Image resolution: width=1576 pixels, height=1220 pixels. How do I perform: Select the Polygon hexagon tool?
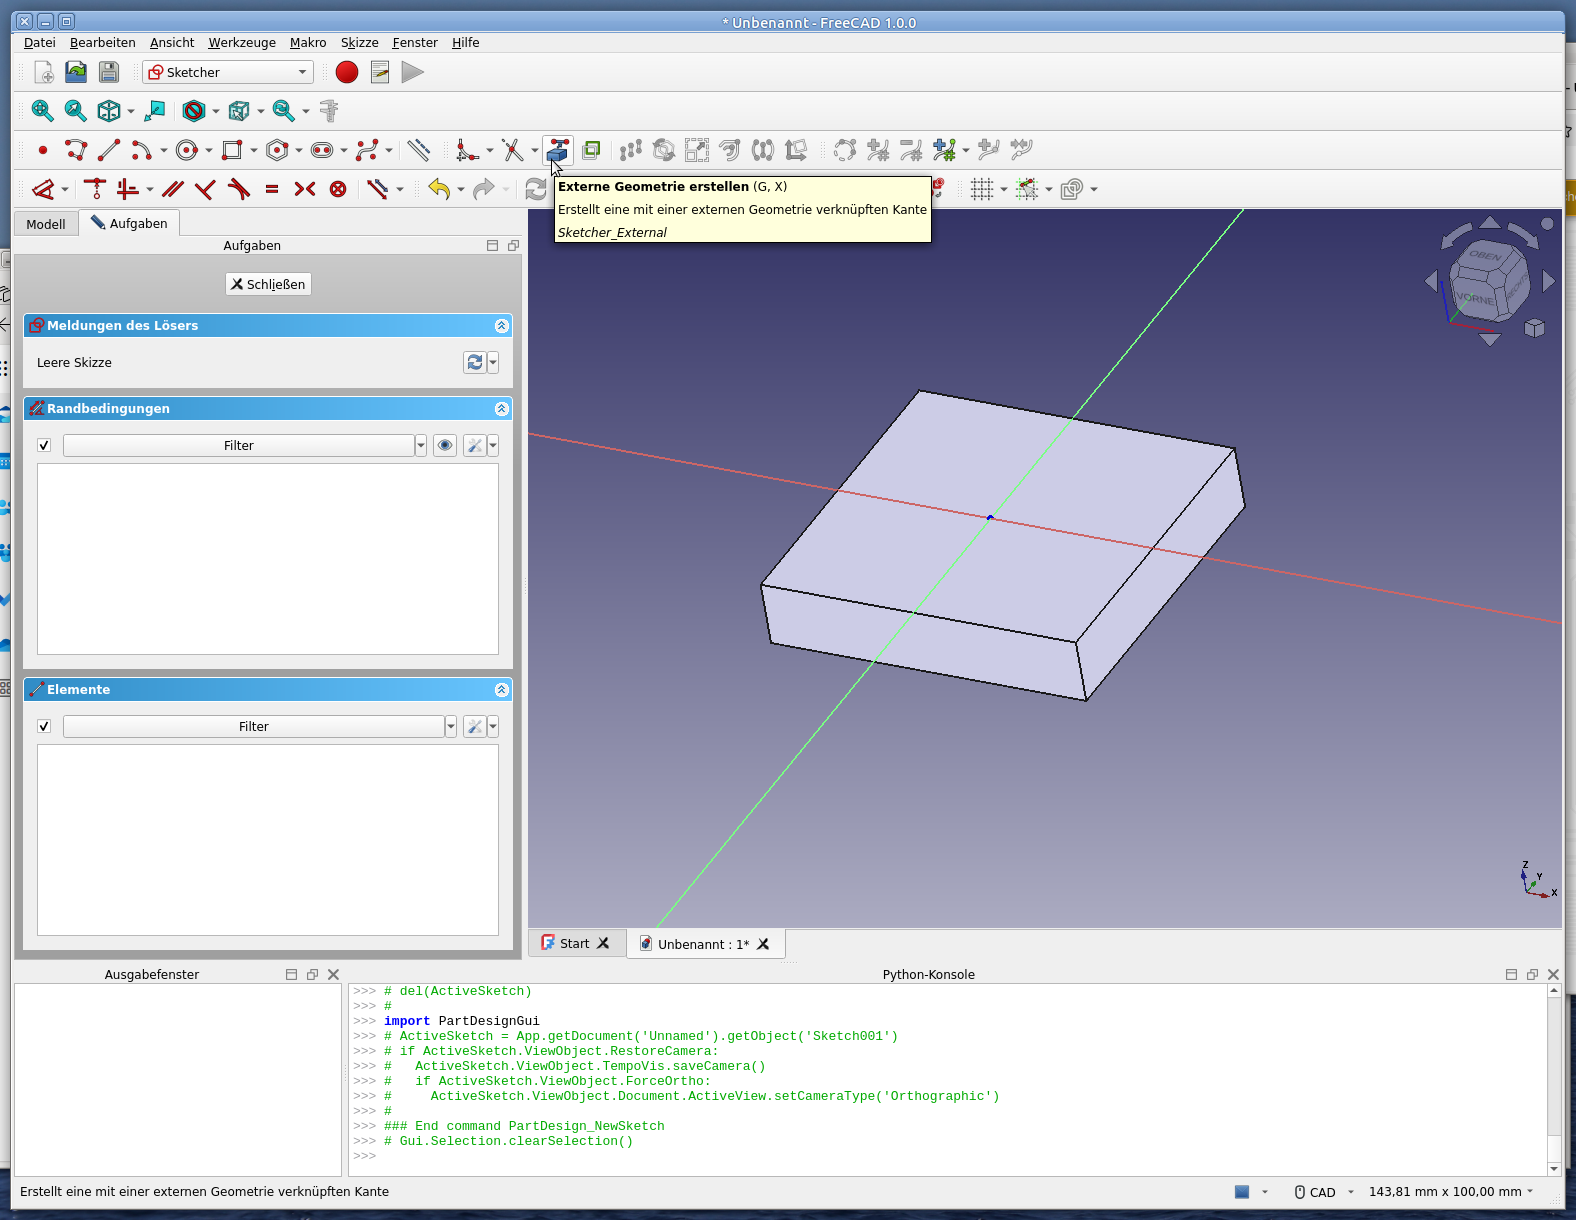coord(277,150)
